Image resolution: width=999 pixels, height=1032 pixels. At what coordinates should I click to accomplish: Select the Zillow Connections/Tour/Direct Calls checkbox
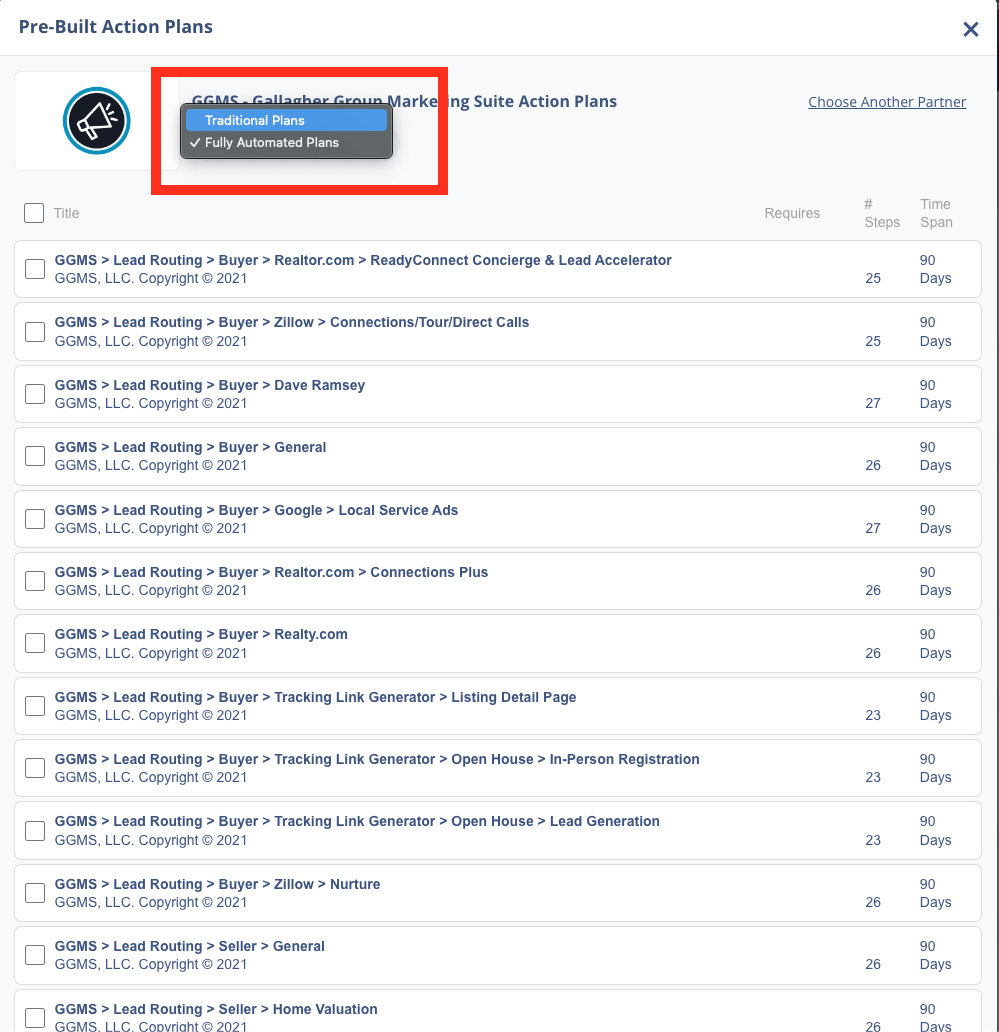point(35,332)
